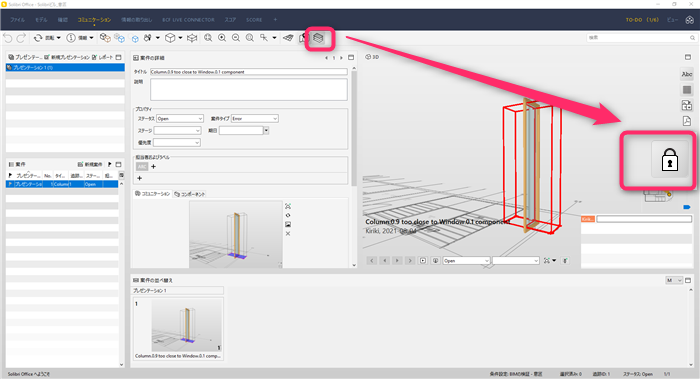Click the PDF export icon in viewer sidebar

687,121
